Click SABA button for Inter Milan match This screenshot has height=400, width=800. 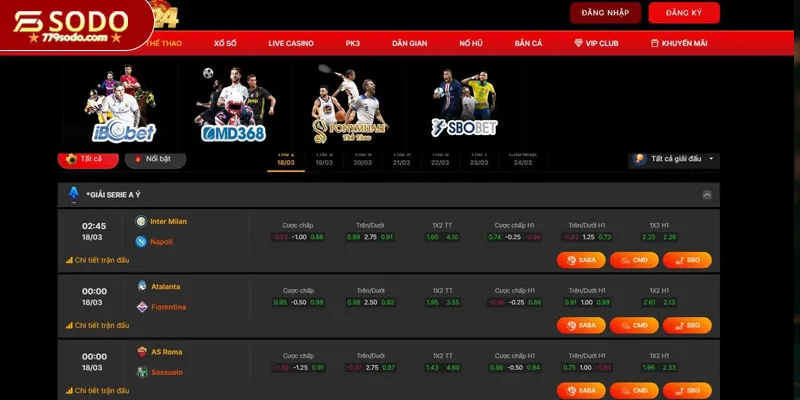[x=581, y=260]
